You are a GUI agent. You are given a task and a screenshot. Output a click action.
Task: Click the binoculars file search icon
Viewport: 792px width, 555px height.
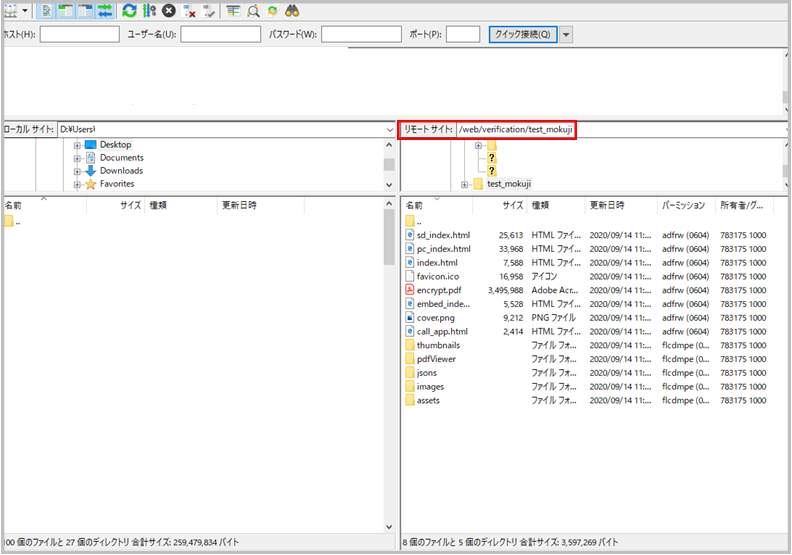pos(293,12)
